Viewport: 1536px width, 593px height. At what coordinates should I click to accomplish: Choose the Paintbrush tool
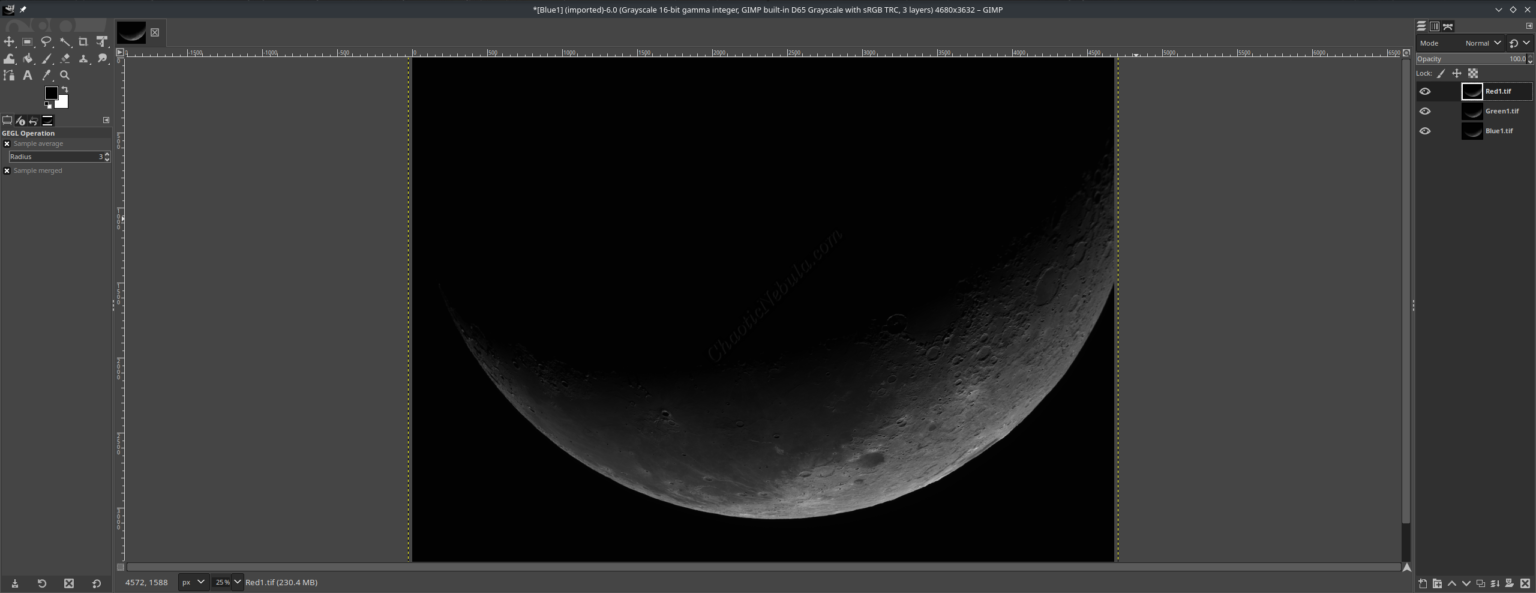46,58
